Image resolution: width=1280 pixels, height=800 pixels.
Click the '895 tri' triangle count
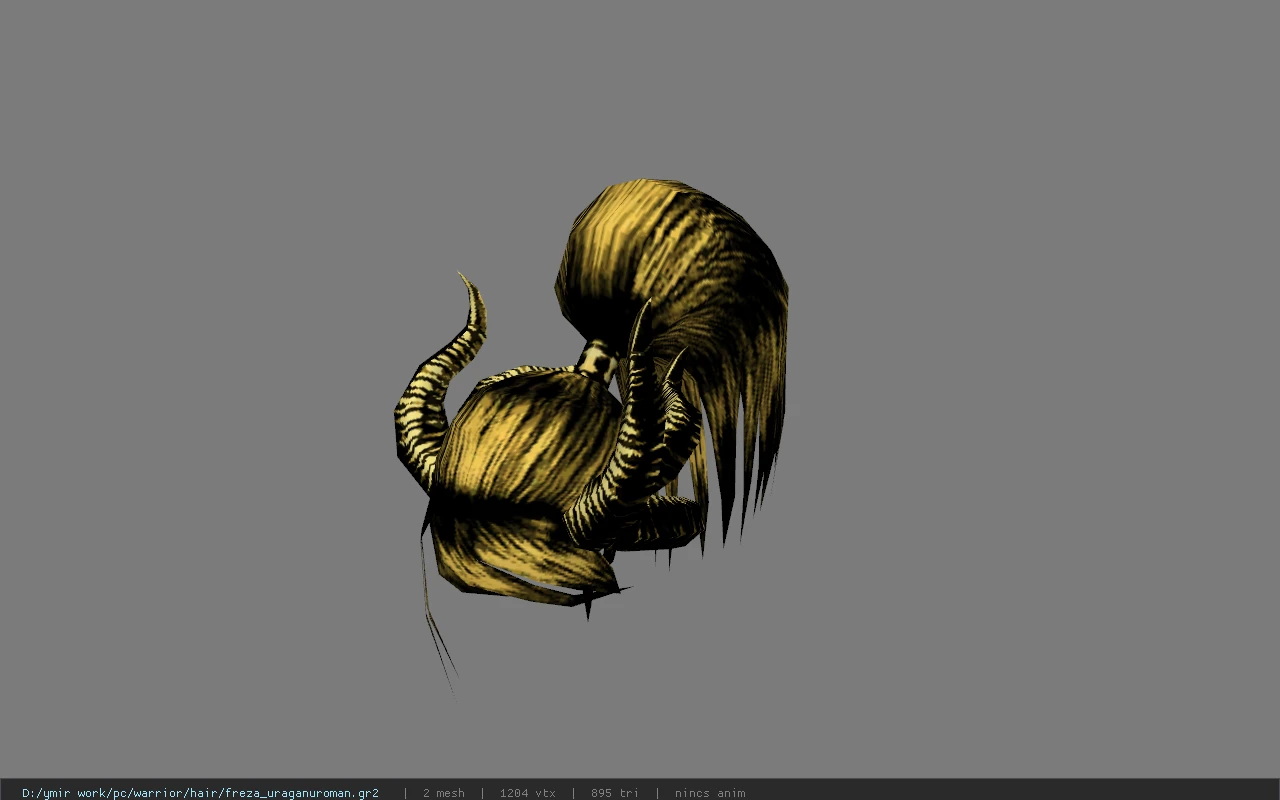tap(614, 793)
